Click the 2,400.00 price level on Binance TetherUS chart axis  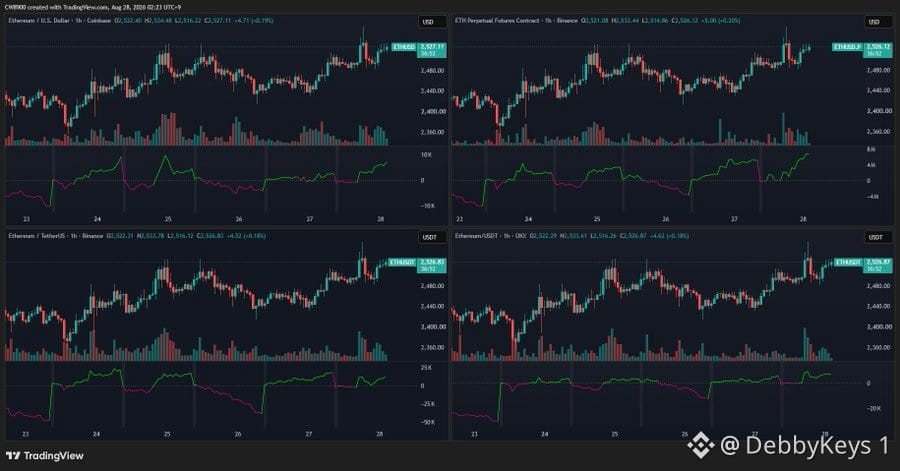[x=433, y=327]
